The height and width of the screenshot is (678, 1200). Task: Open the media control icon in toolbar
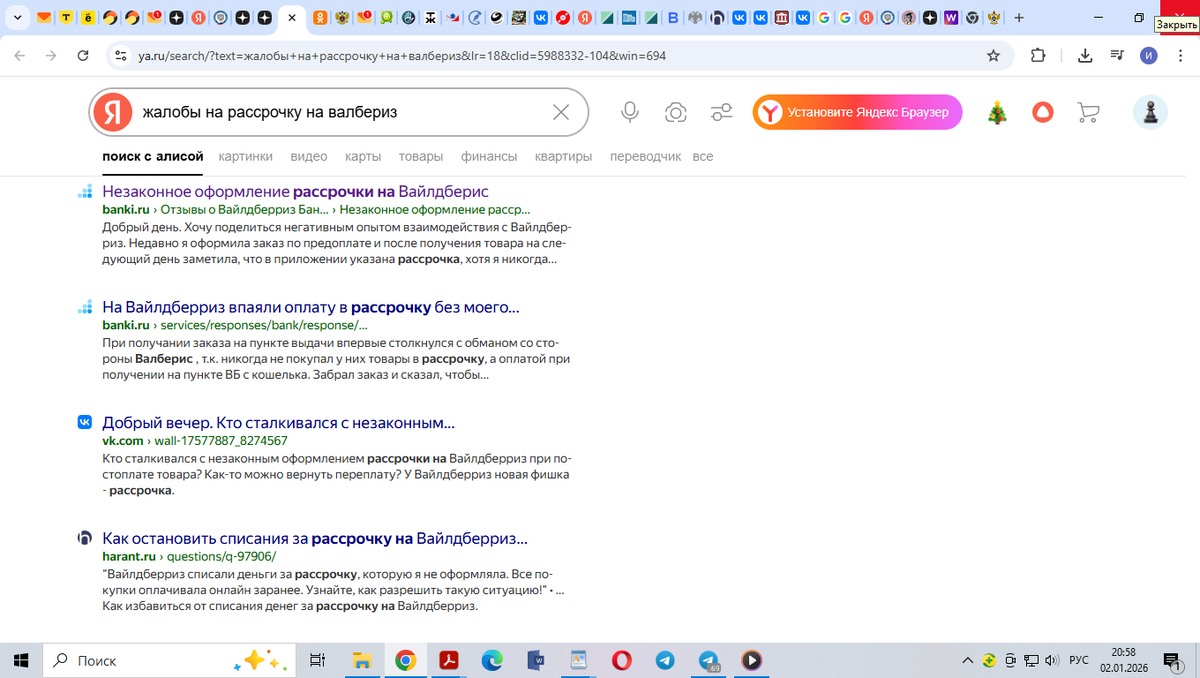pos(1118,56)
